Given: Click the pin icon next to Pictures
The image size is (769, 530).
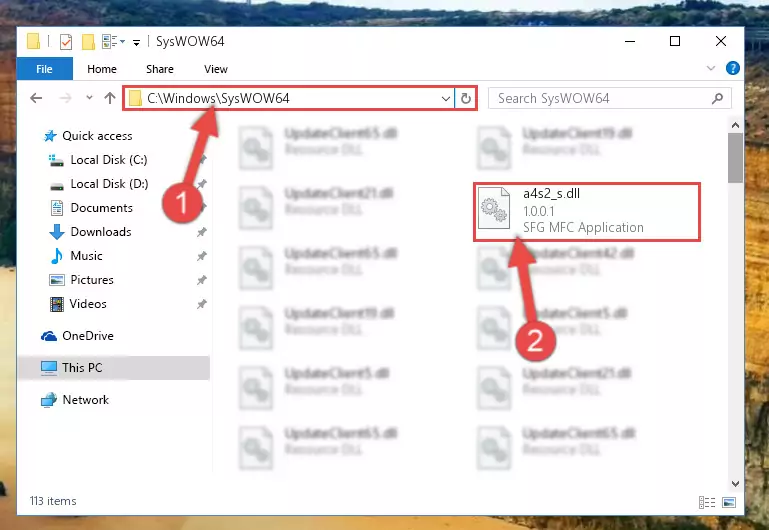Looking at the screenshot, I should click(x=202, y=280).
